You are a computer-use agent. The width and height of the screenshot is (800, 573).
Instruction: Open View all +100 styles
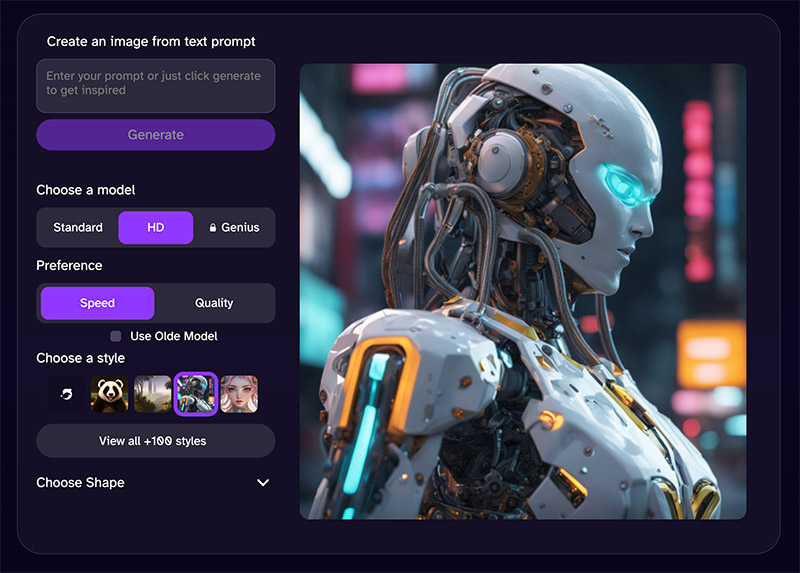click(x=156, y=441)
